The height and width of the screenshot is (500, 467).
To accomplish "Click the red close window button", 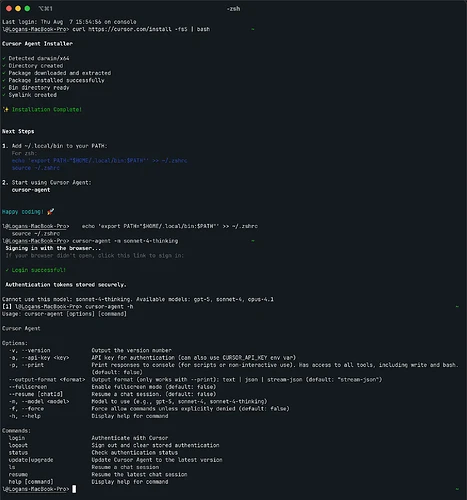I will 9,9.
